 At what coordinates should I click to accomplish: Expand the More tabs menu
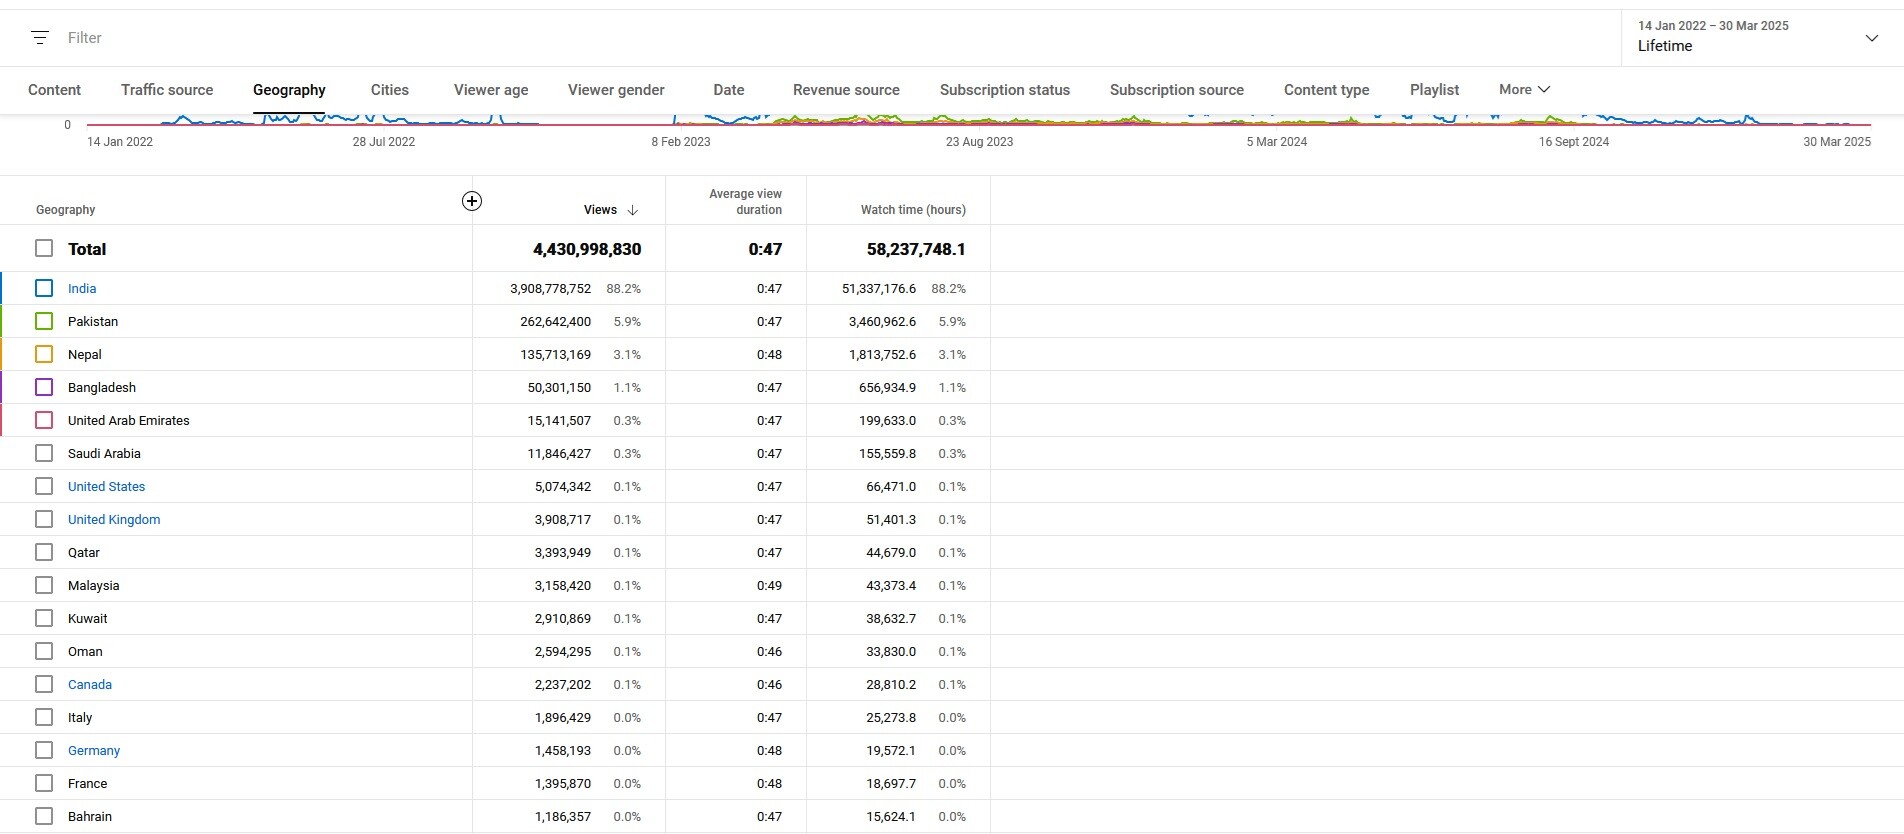point(1524,89)
